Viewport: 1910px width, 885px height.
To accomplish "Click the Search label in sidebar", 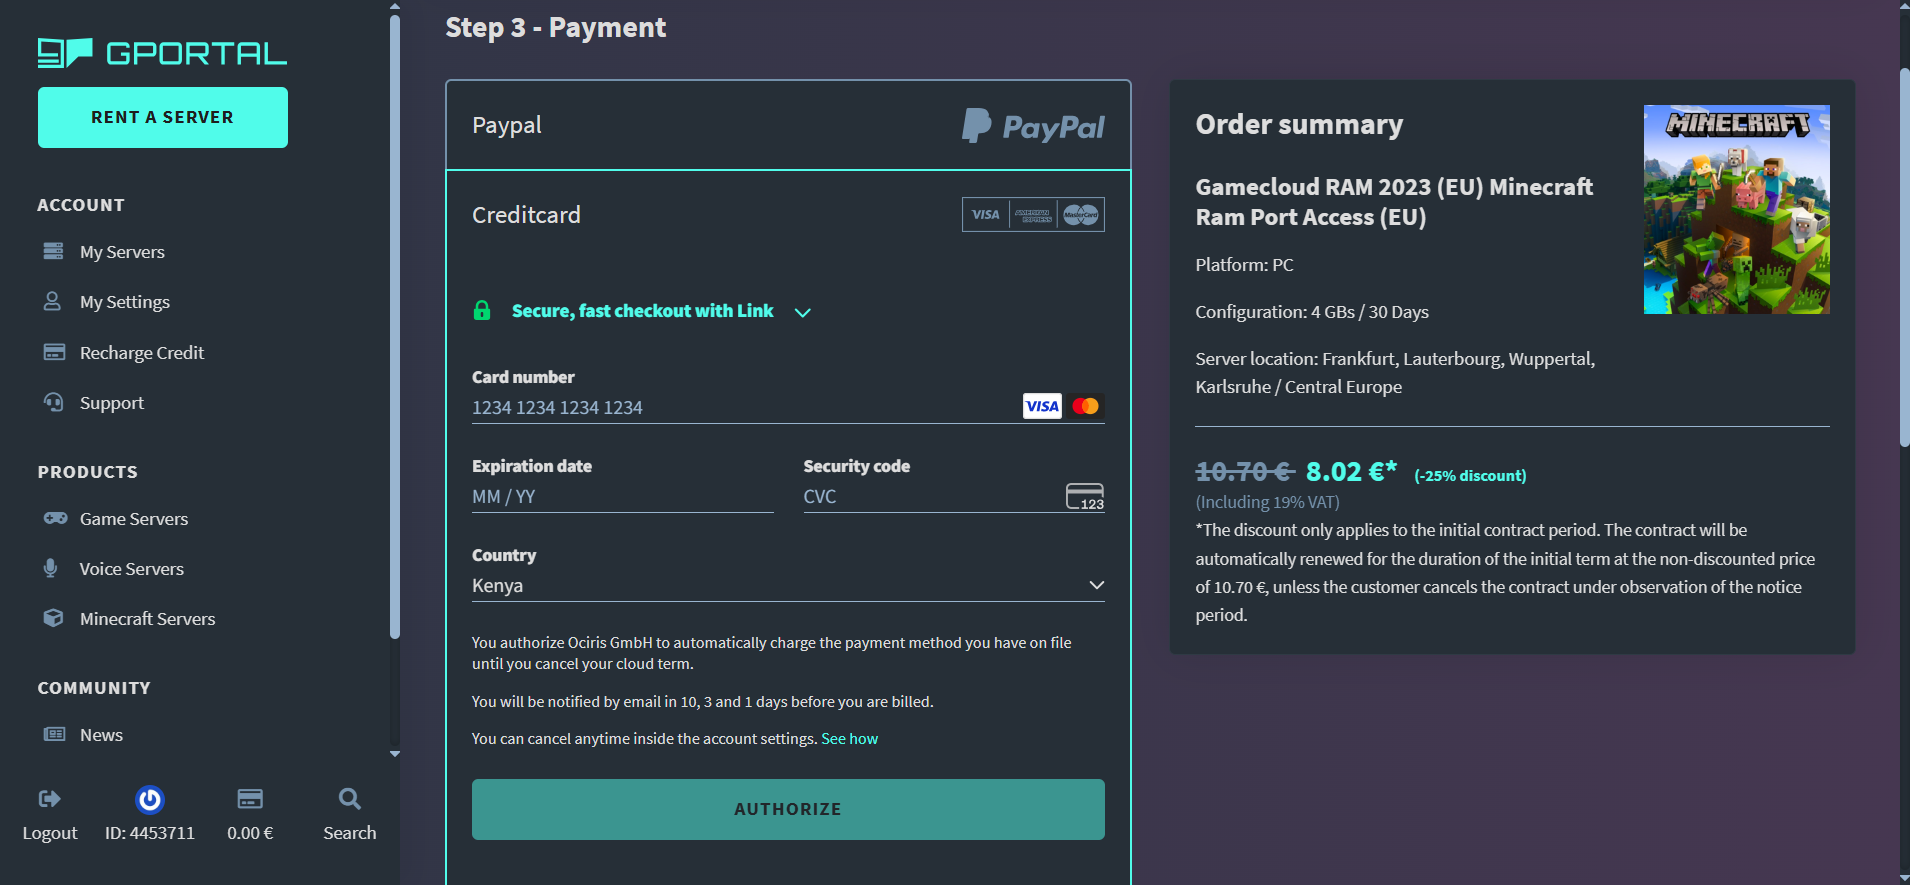I will [x=350, y=833].
